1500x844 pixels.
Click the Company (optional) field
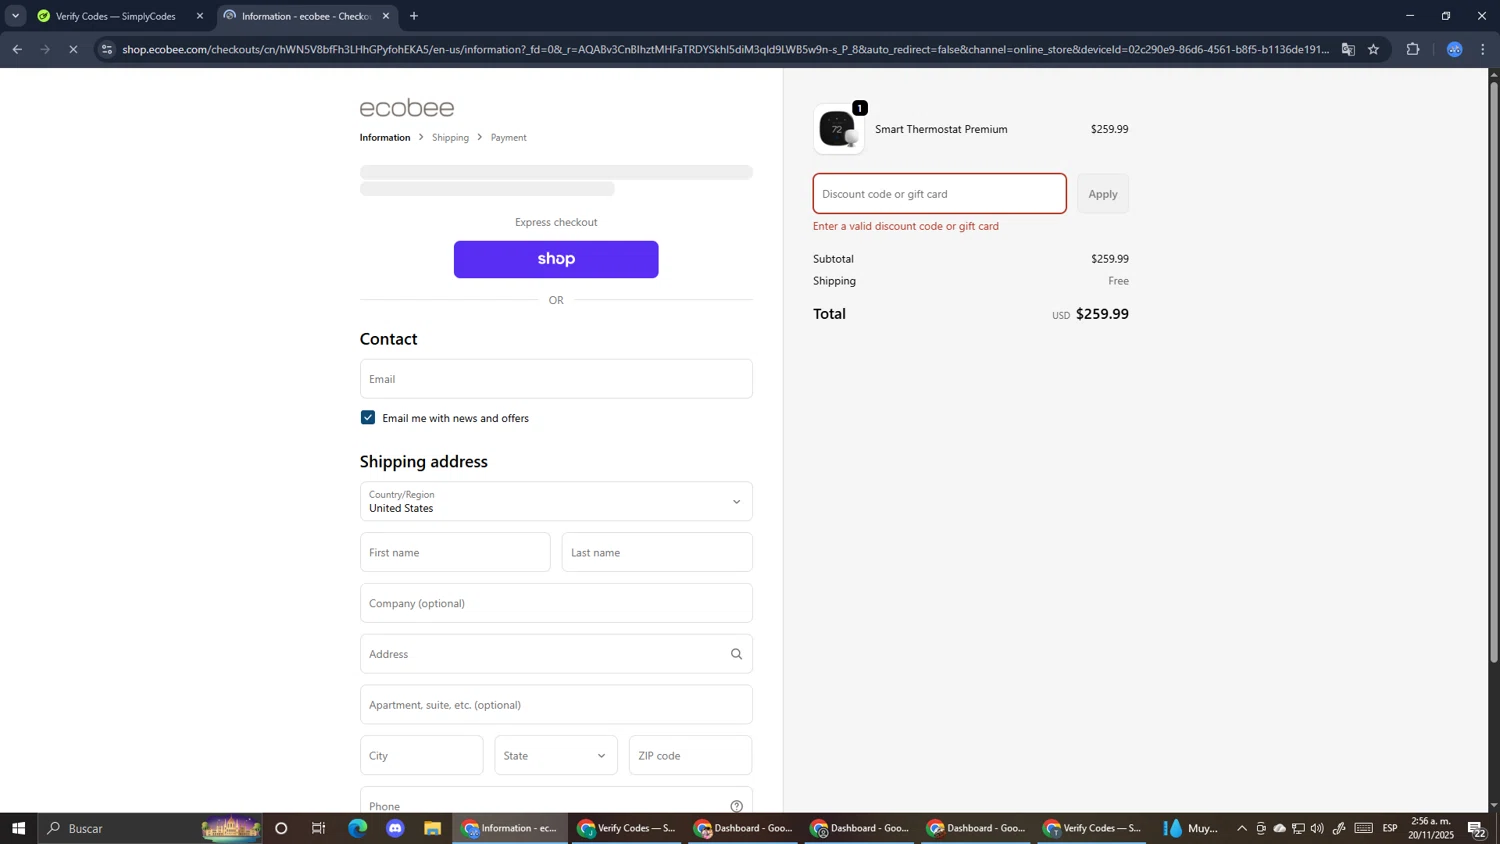556,603
